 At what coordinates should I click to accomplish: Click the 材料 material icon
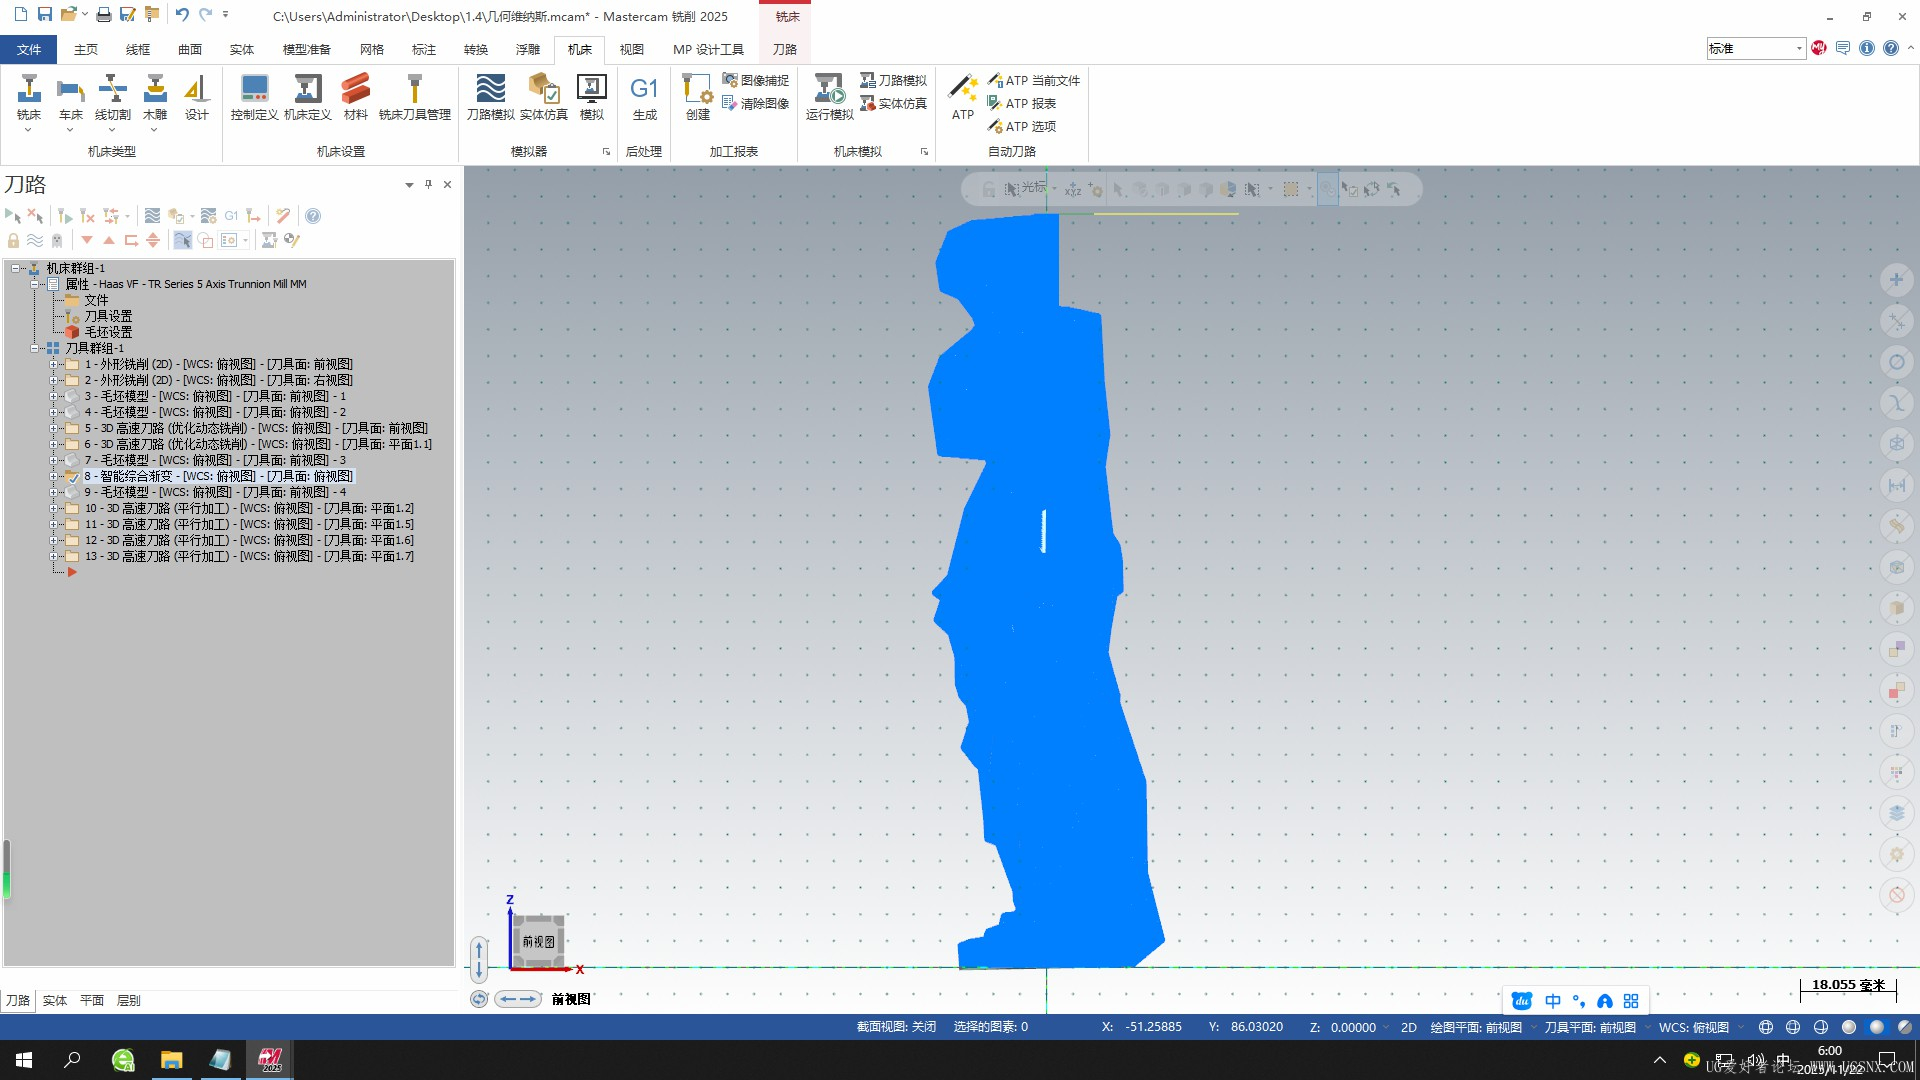355,91
